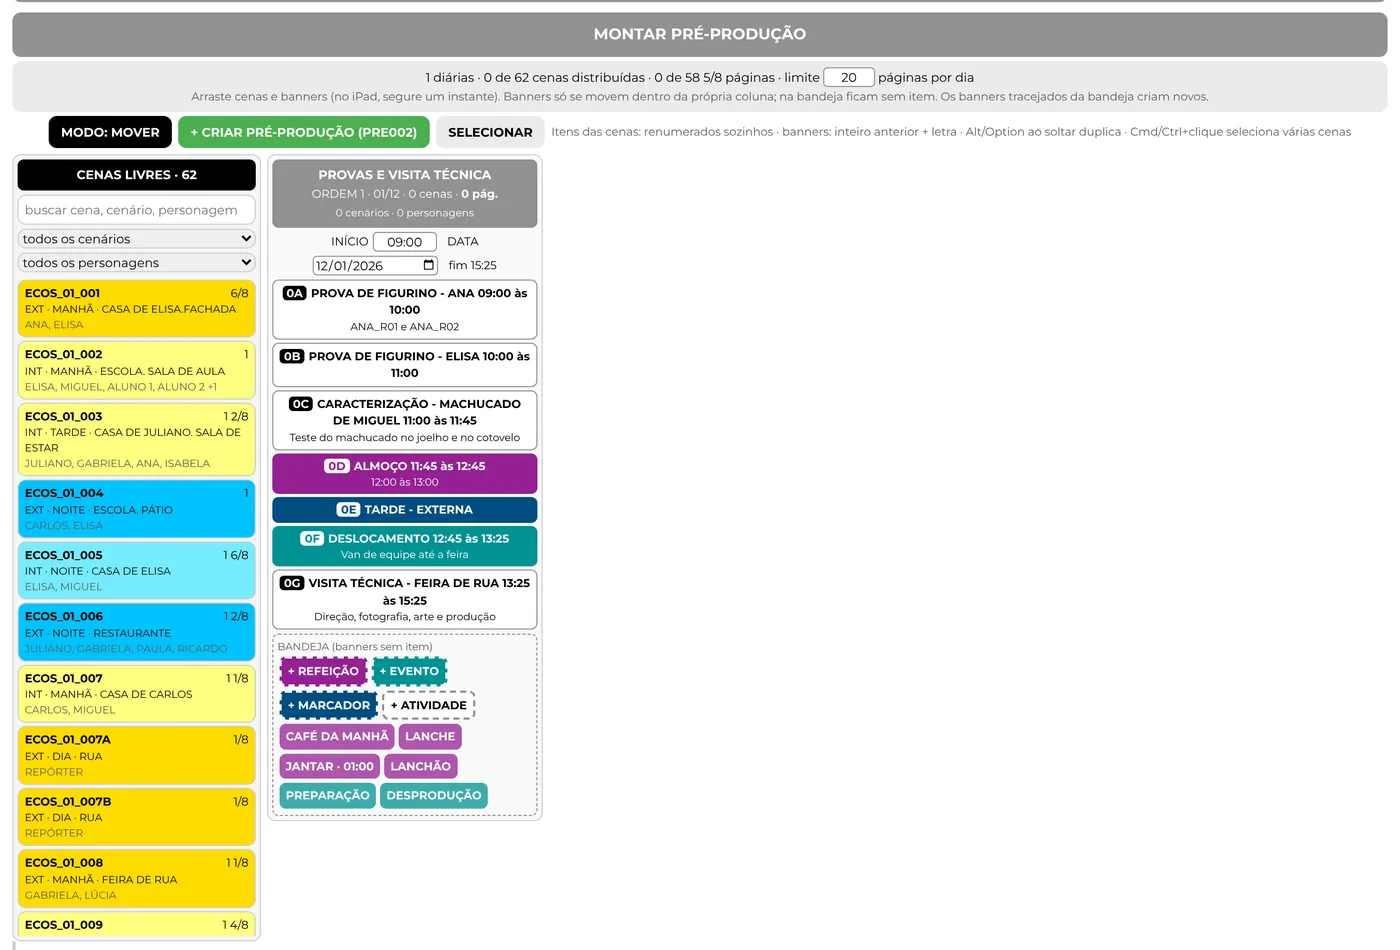The image size is (1400, 950).
Task: Click the PROVAS E VISITA TÉCNICA day header
Action: click(405, 193)
